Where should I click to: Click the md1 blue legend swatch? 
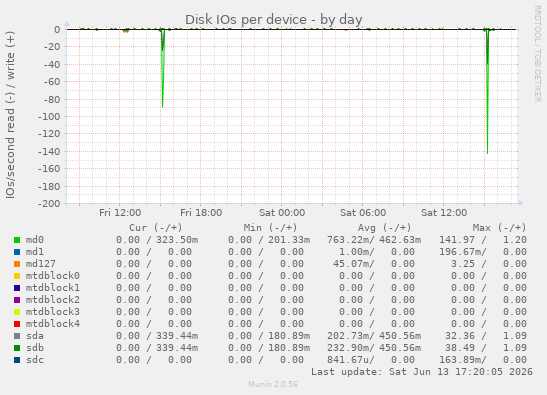coord(17,252)
